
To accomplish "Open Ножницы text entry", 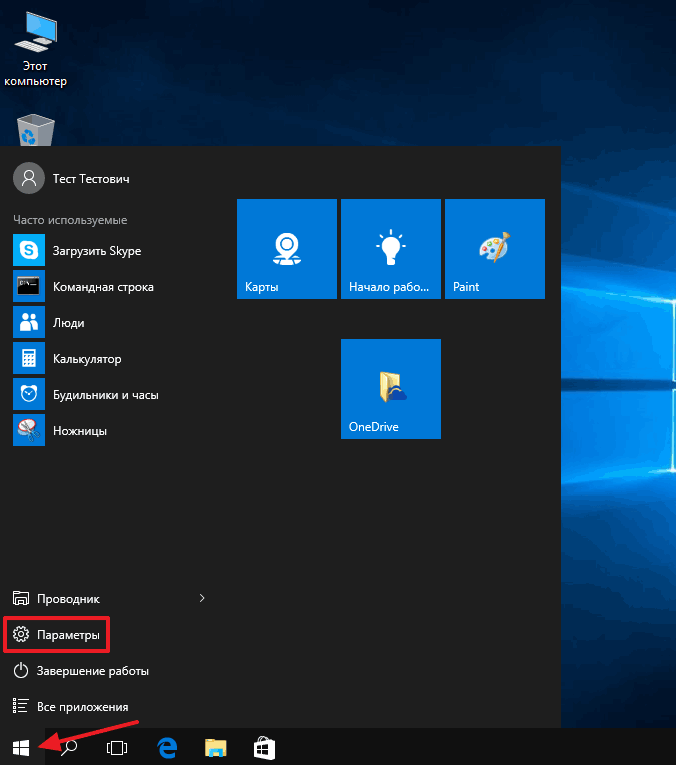I will (x=80, y=431).
